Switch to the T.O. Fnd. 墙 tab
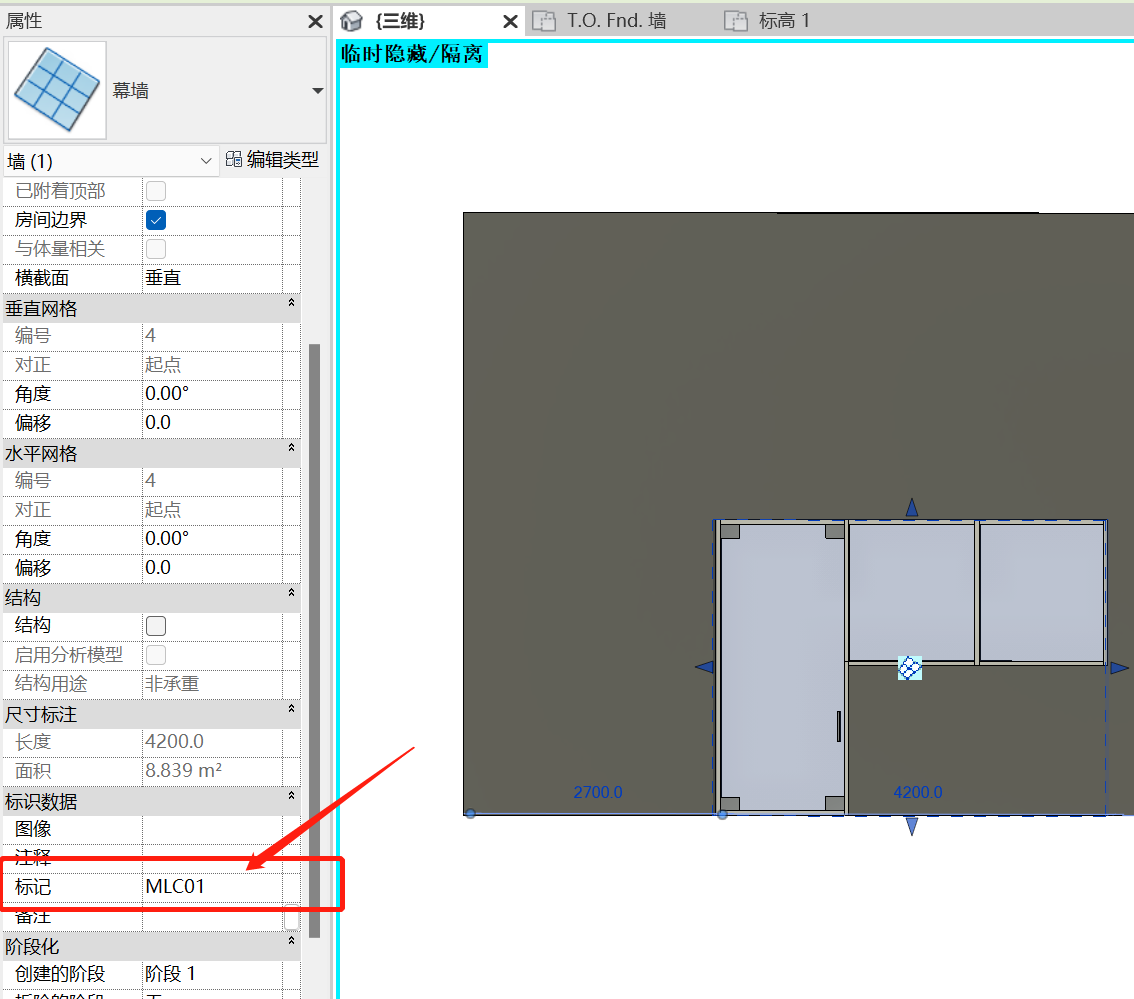 (616, 21)
